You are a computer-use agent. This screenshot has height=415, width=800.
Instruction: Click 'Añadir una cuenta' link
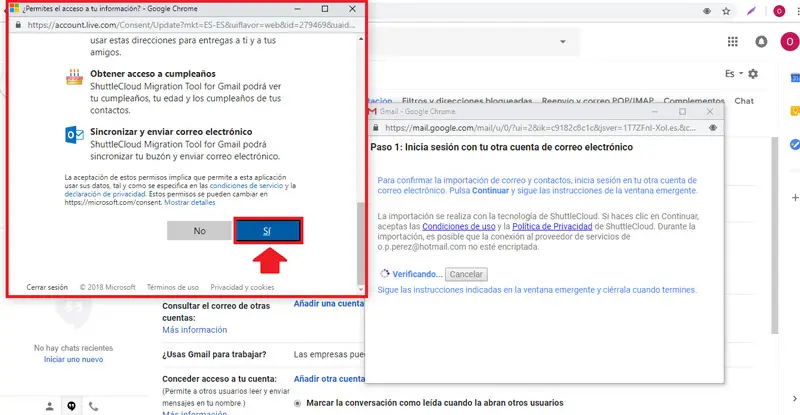(x=329, y=304)
